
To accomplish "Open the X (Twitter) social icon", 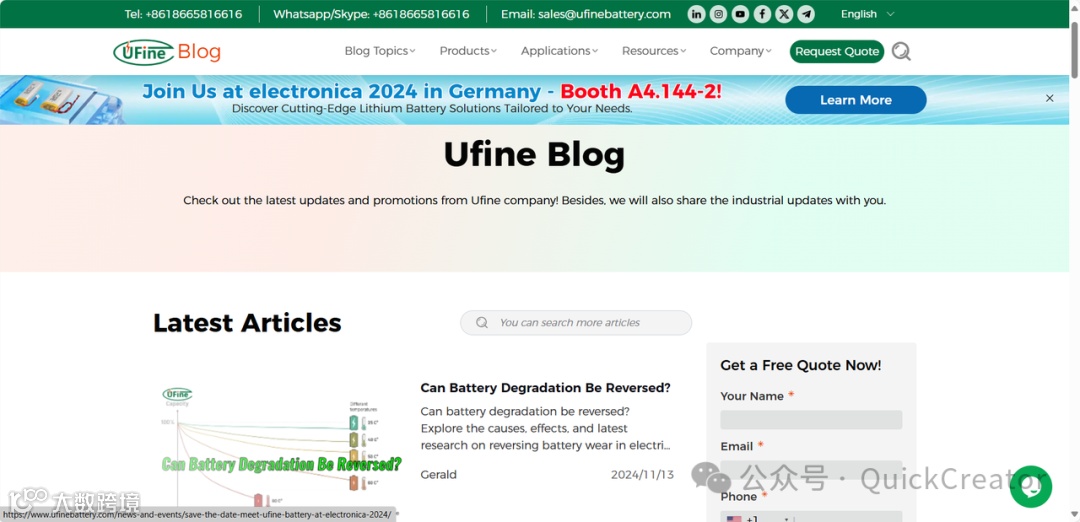I will point(784,14).
